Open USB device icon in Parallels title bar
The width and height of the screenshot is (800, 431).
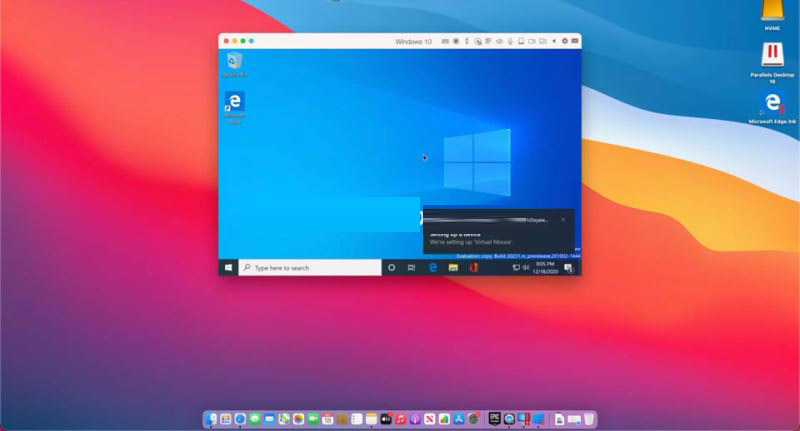tap(466, 41)
